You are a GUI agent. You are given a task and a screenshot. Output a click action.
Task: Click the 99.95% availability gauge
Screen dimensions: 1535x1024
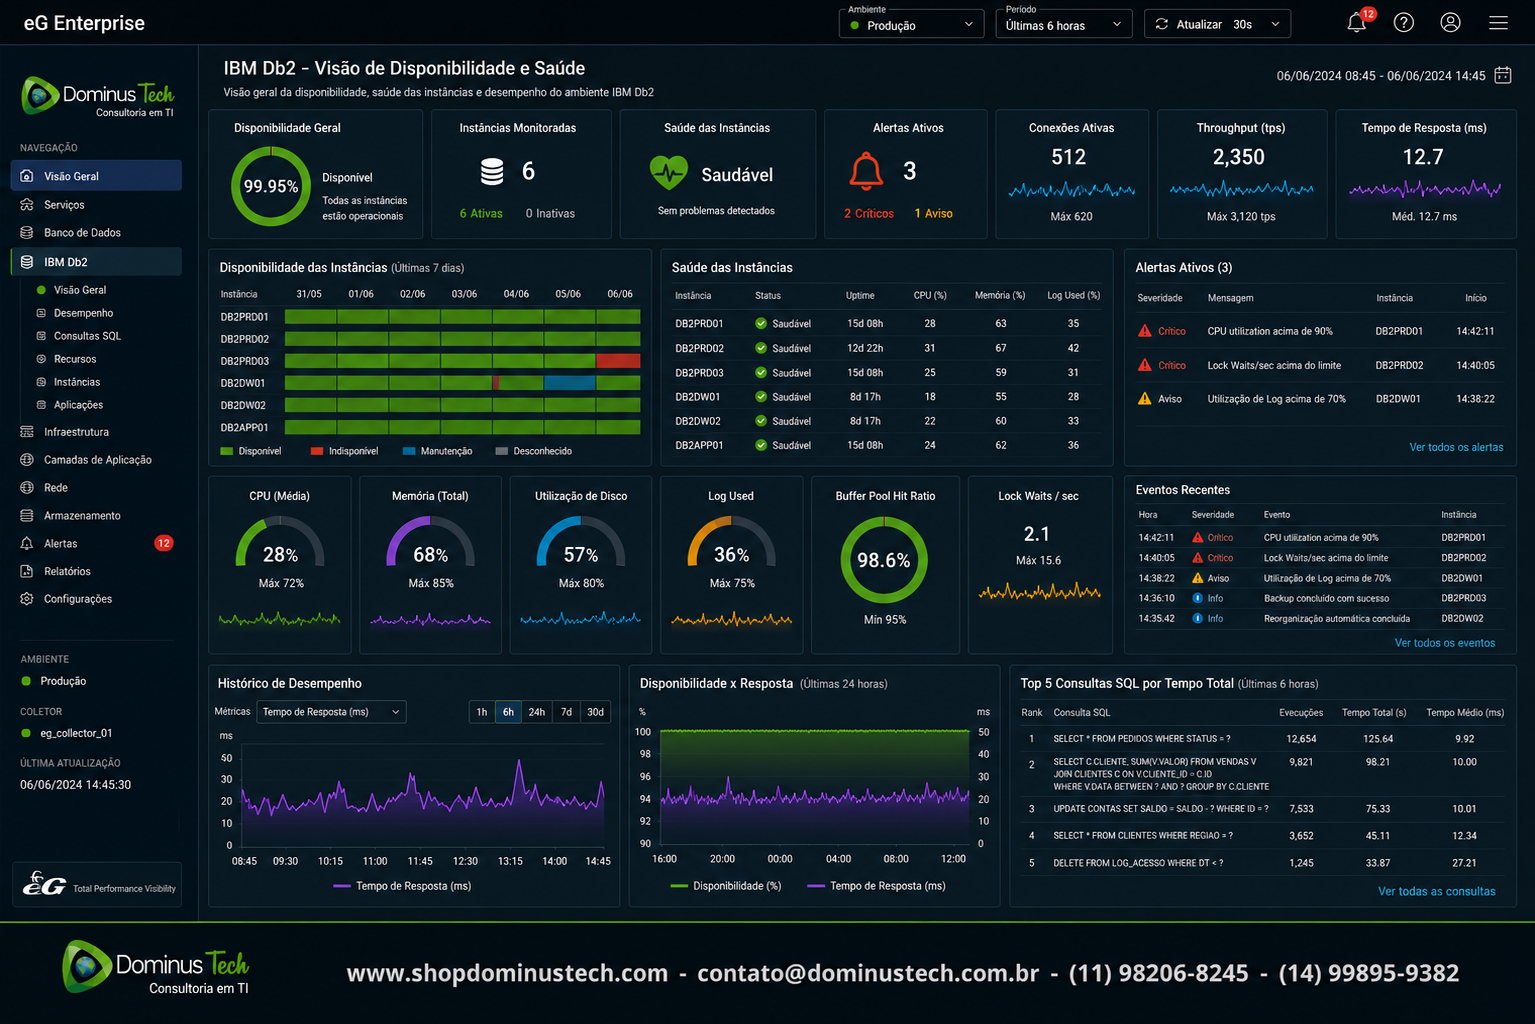pos(271,187)
